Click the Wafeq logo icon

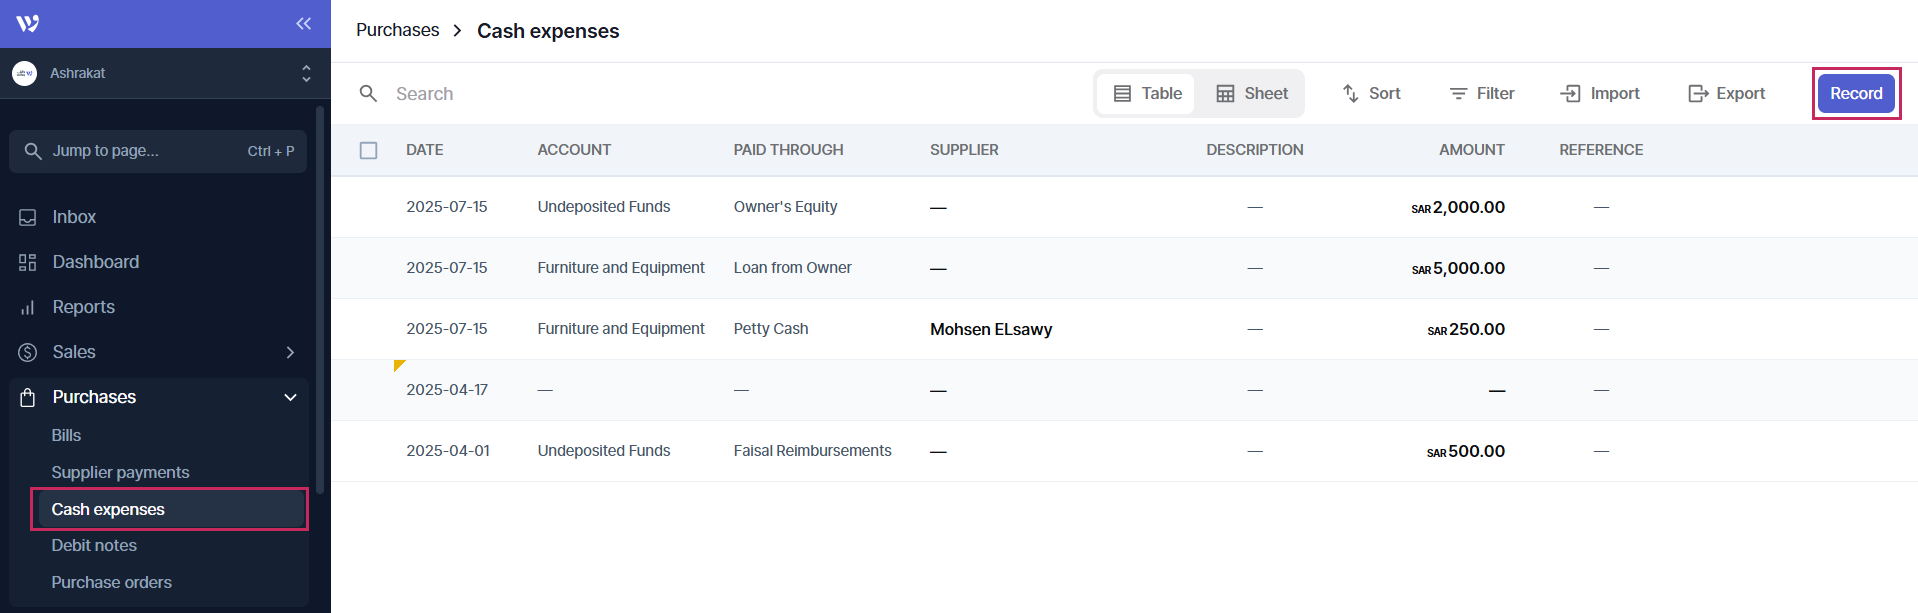tap(28, 23)
